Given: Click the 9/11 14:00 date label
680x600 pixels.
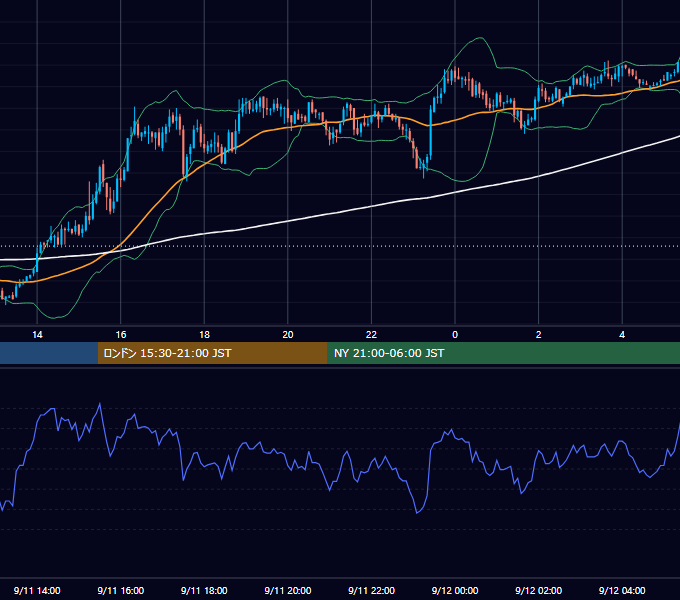Looking at the screenshot, I should tap(37, 590).
